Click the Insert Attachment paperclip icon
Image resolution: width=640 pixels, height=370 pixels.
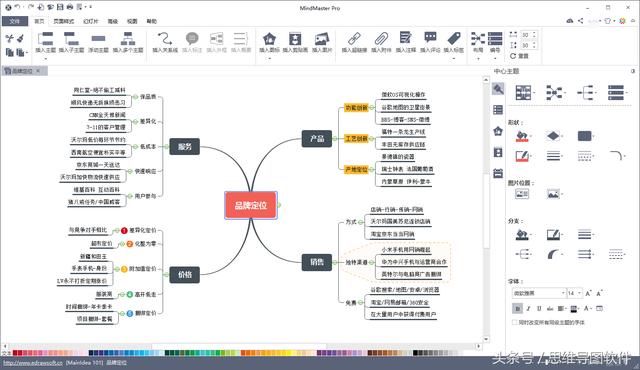[x=381, y=39]
